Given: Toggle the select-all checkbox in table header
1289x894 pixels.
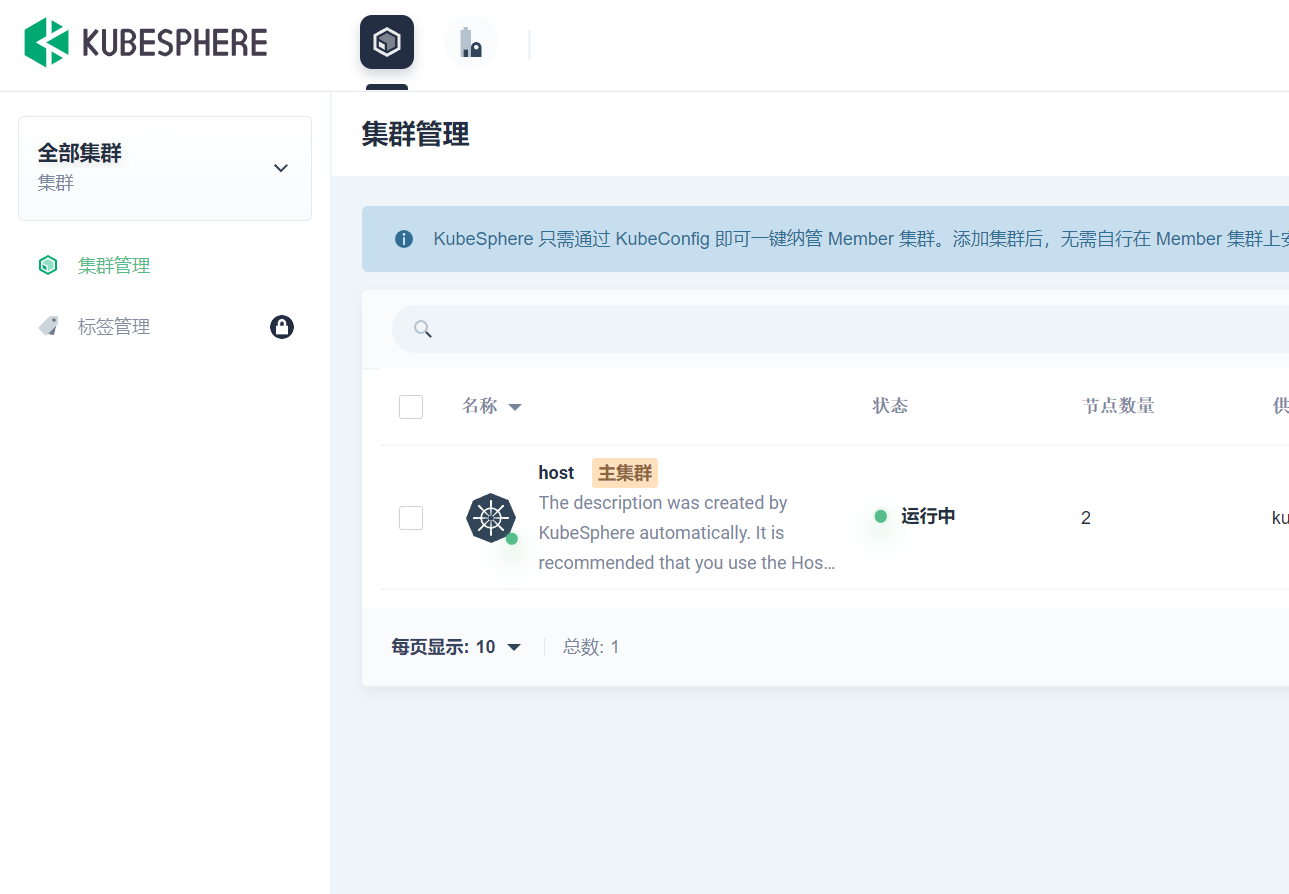Looking at the screenshot, I should (411, 407).
